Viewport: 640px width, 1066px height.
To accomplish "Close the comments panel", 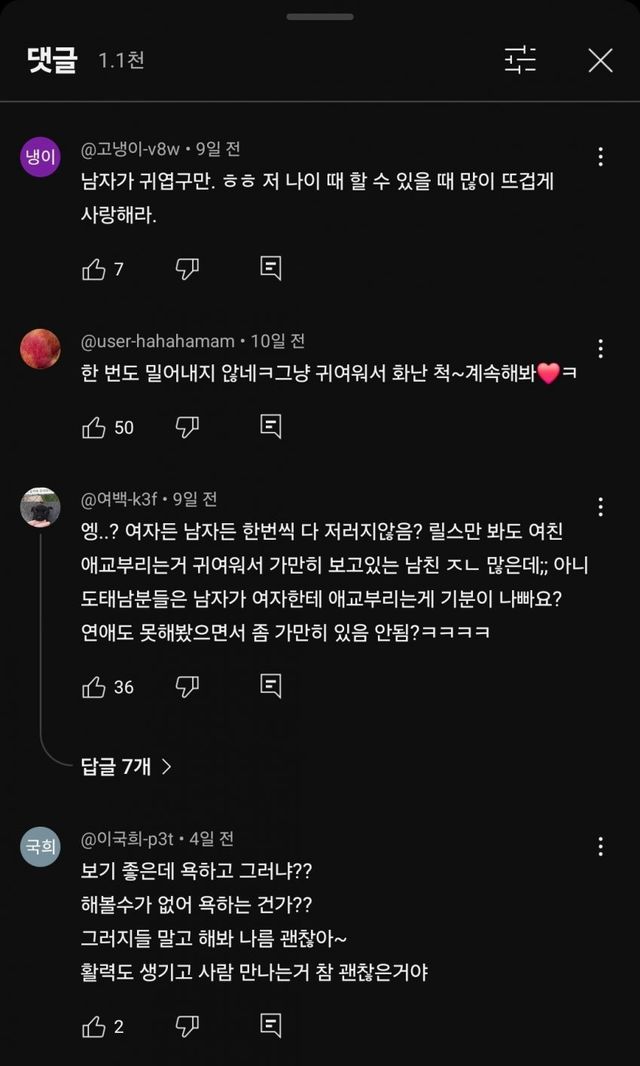I will [600, 60].
